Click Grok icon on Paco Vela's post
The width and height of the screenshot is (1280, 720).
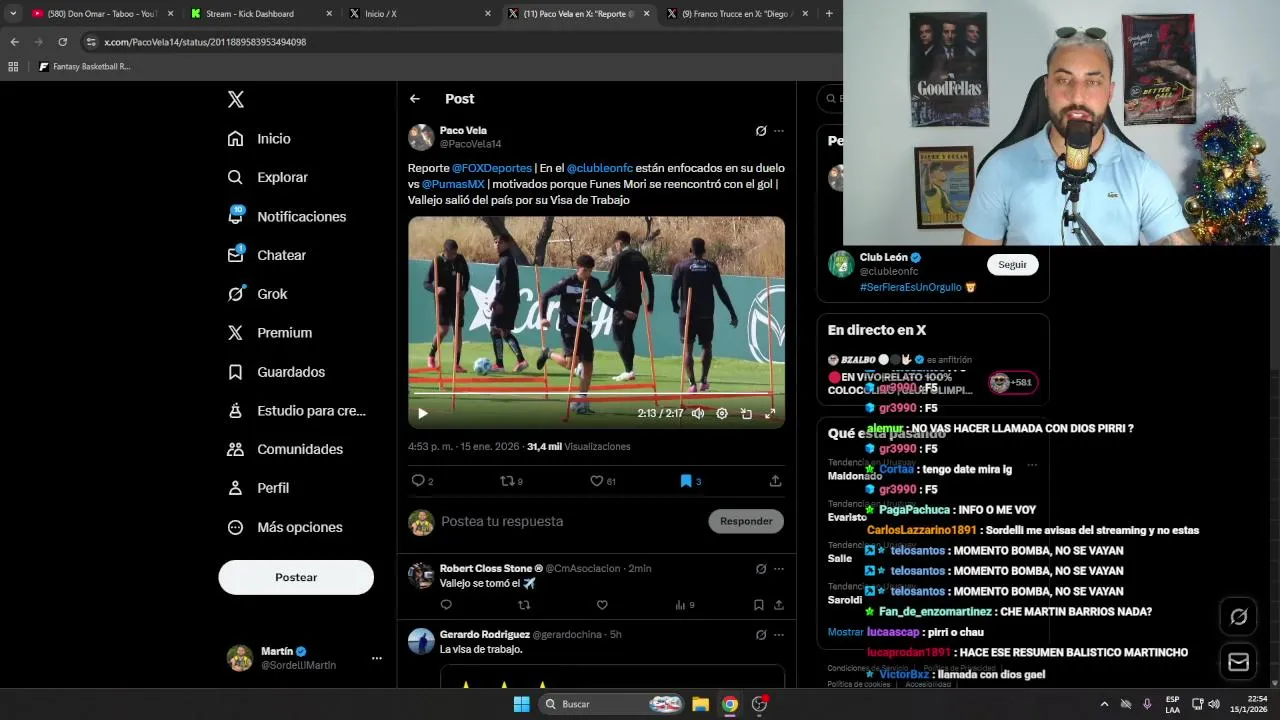pos(761,131)
